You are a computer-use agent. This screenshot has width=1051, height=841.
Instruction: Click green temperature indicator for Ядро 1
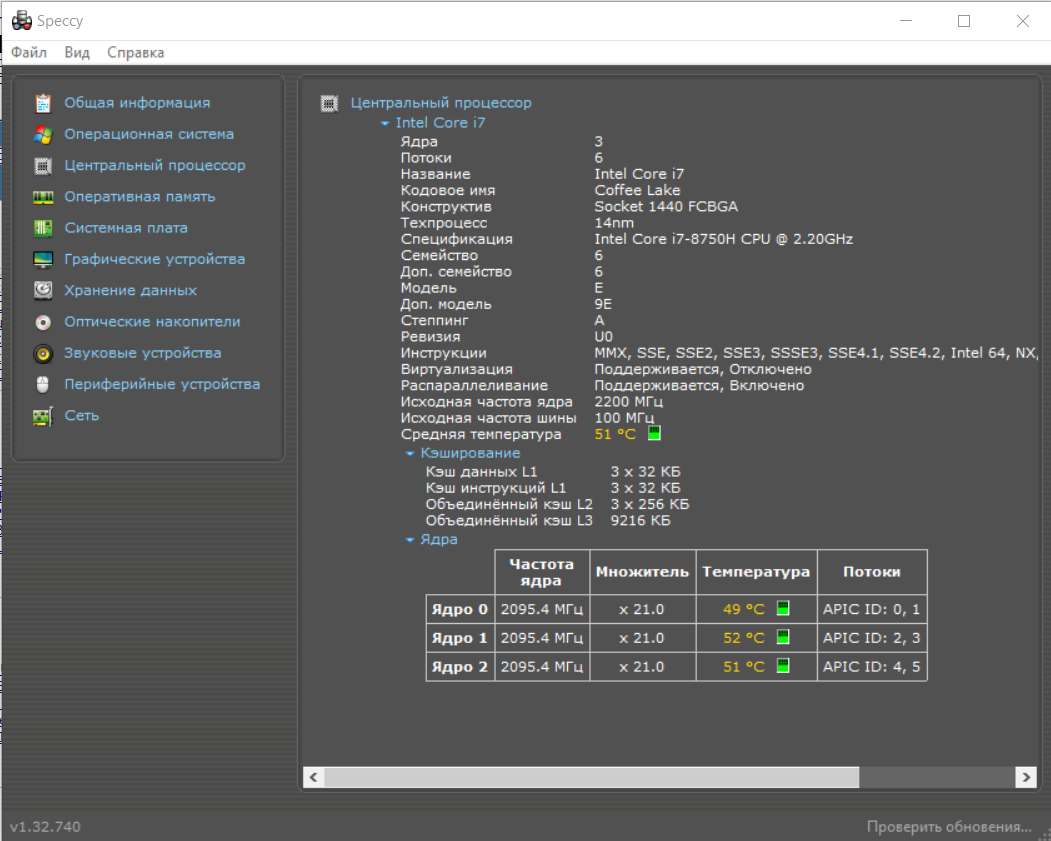[782, 637]
